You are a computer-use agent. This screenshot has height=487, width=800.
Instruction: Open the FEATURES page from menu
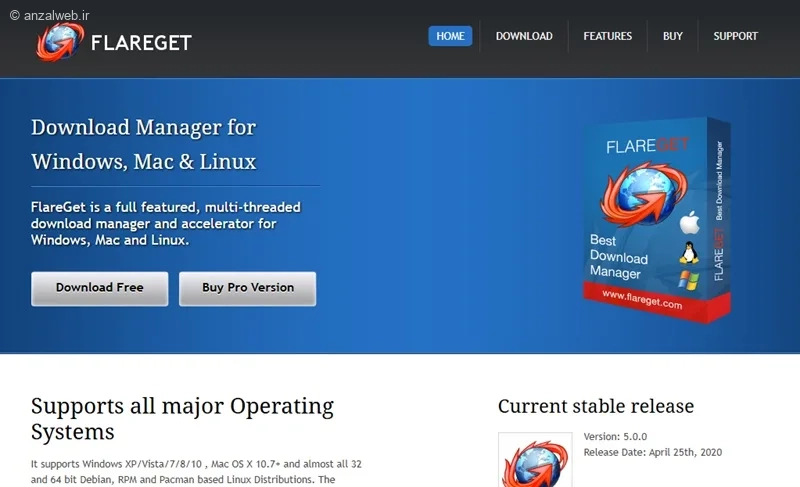click(x=608, y=36)
